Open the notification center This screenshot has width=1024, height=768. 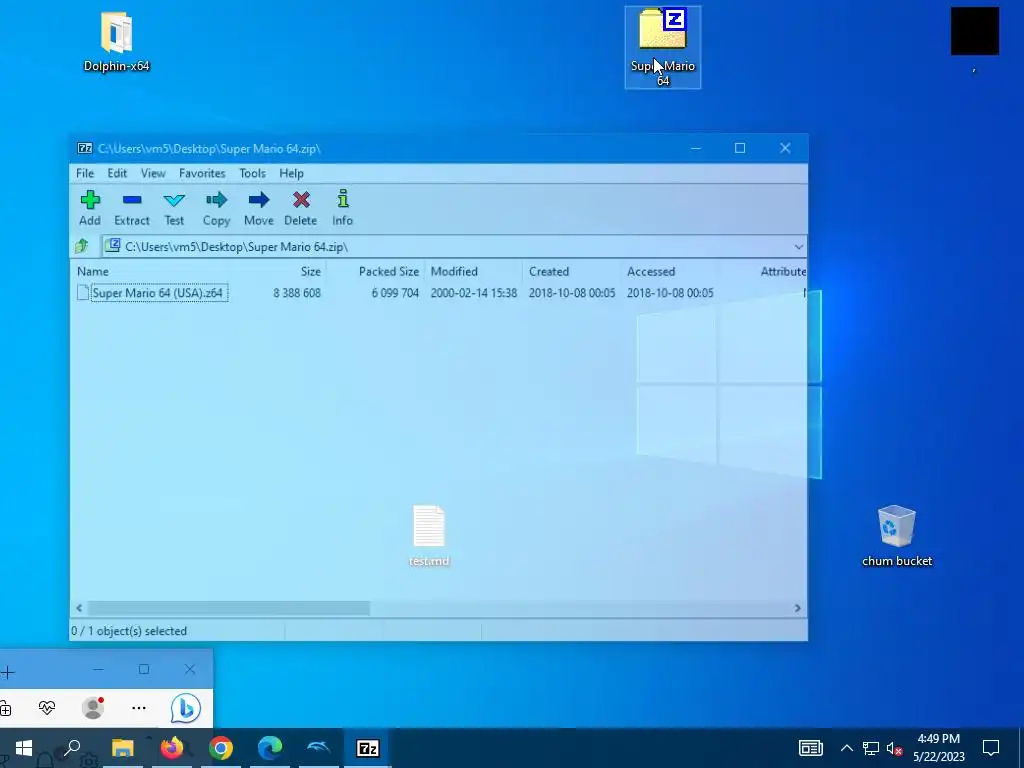pyautogui.click(x=991, y=748)
